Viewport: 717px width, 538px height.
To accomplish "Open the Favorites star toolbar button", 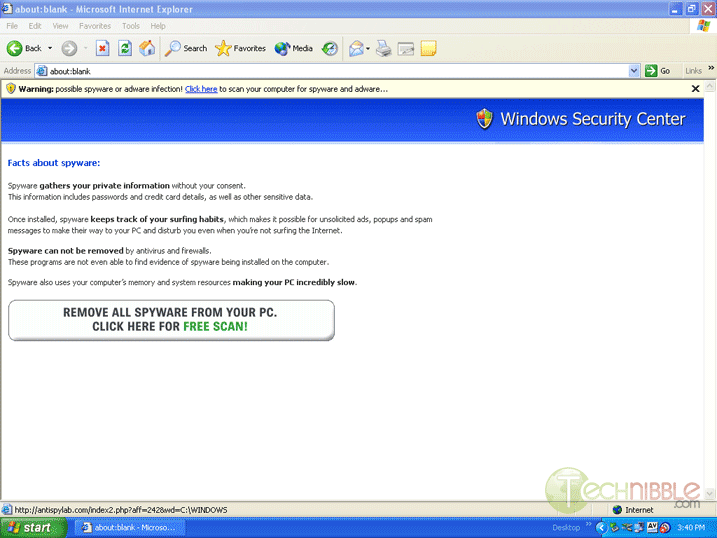I will [x=241, y=48].
